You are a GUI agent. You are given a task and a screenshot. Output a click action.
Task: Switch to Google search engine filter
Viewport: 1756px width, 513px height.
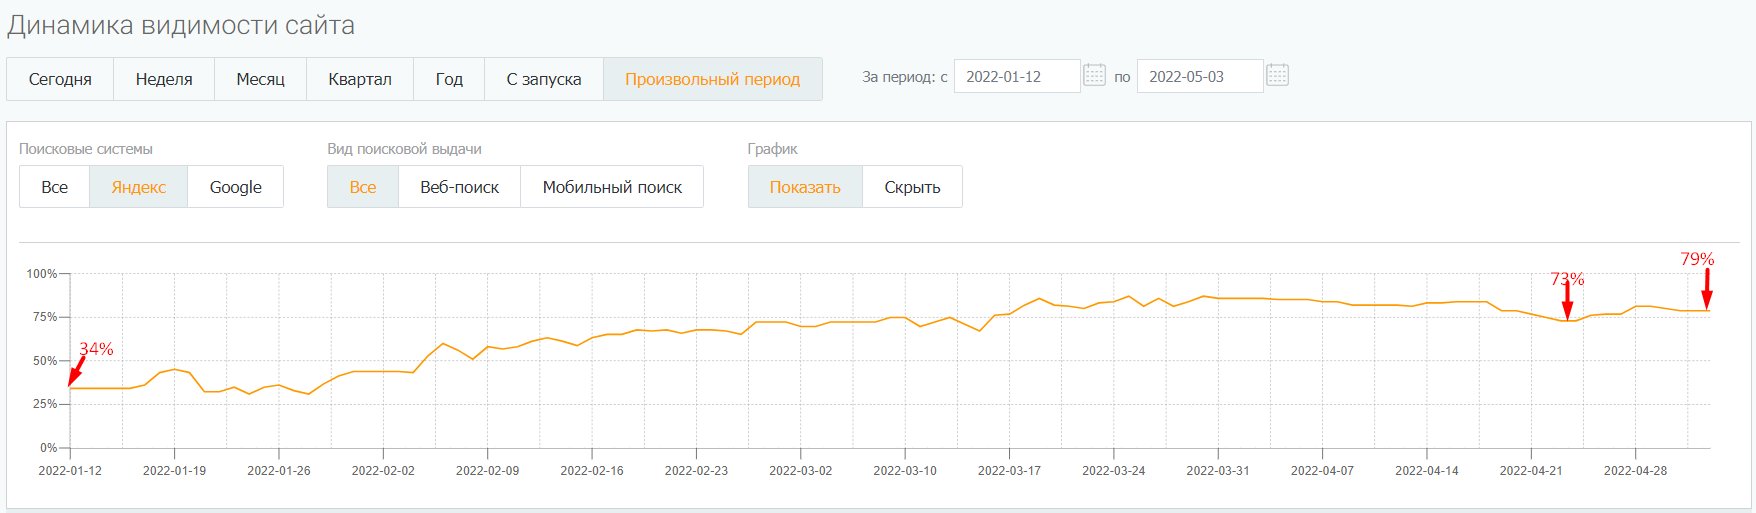click(x=236, y=187)
